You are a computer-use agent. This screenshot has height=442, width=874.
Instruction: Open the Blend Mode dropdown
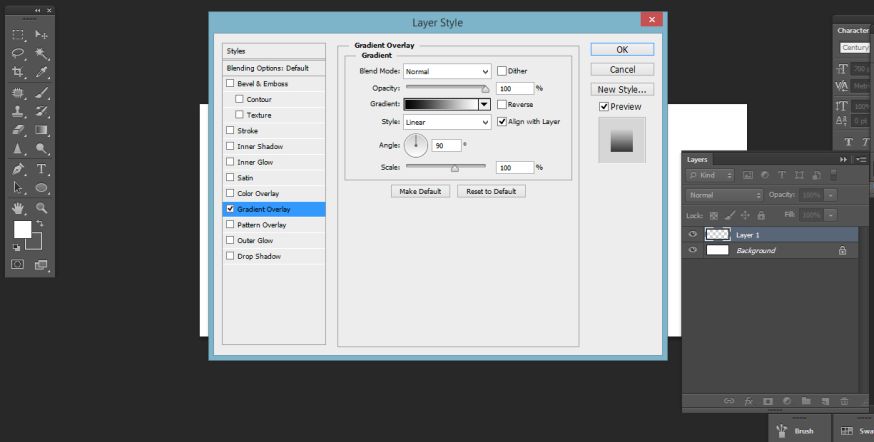[x=447, y=71]
